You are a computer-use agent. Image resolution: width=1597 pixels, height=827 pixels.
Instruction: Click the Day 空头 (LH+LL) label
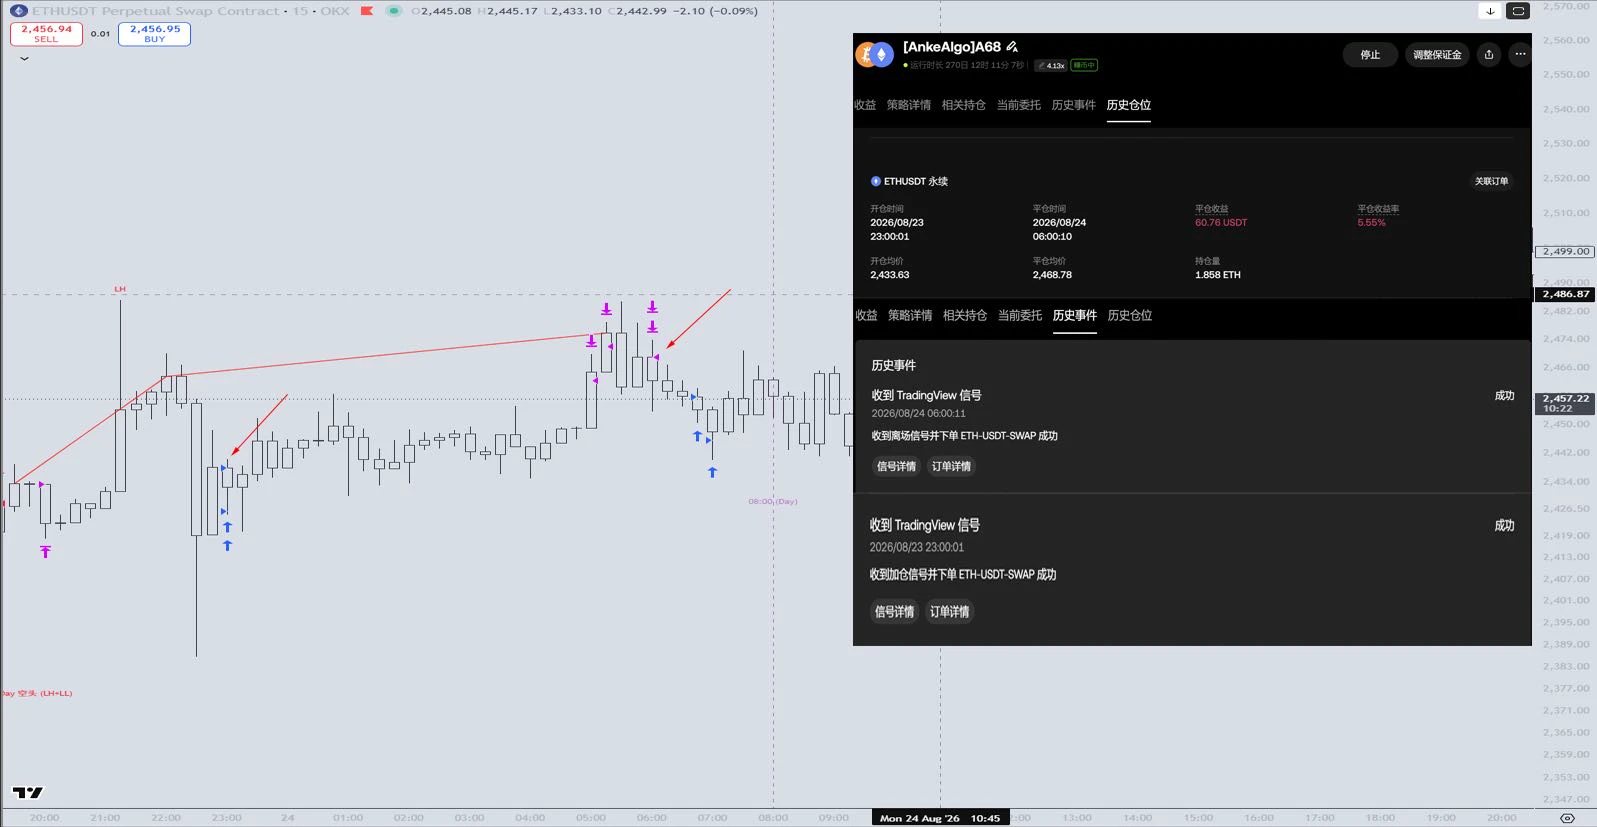36,693
